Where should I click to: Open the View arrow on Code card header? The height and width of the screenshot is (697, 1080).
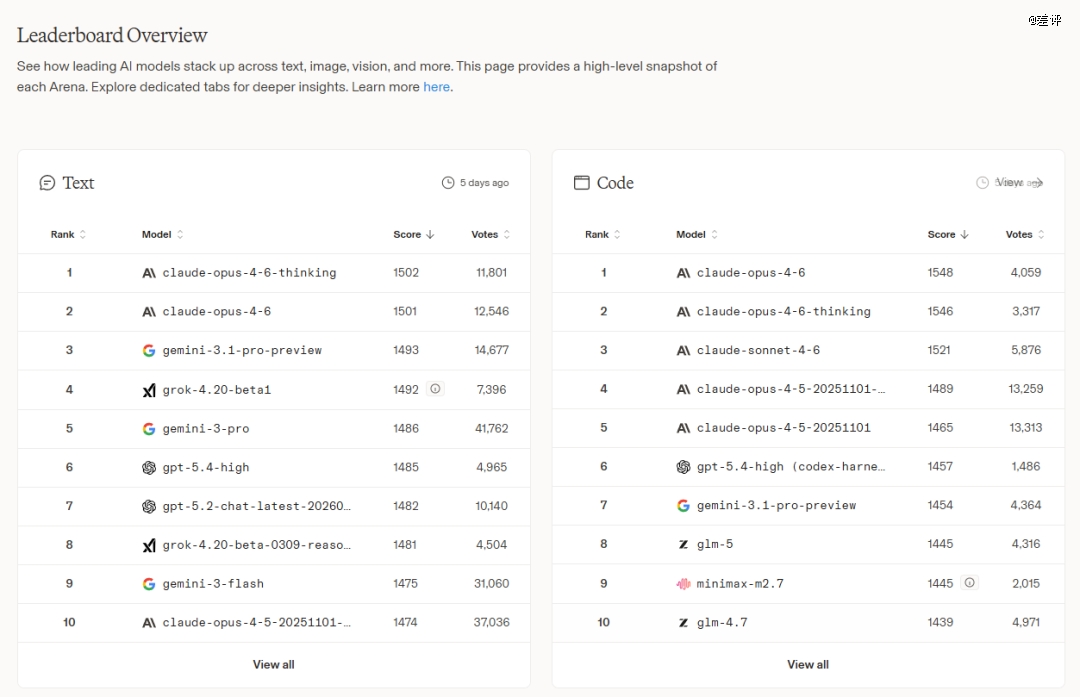1037,183
